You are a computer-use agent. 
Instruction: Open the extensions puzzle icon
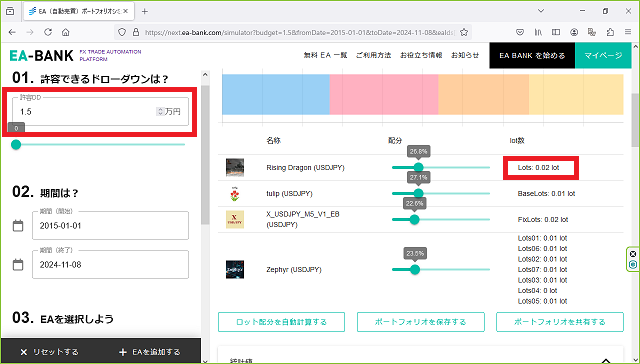point(610,32)
